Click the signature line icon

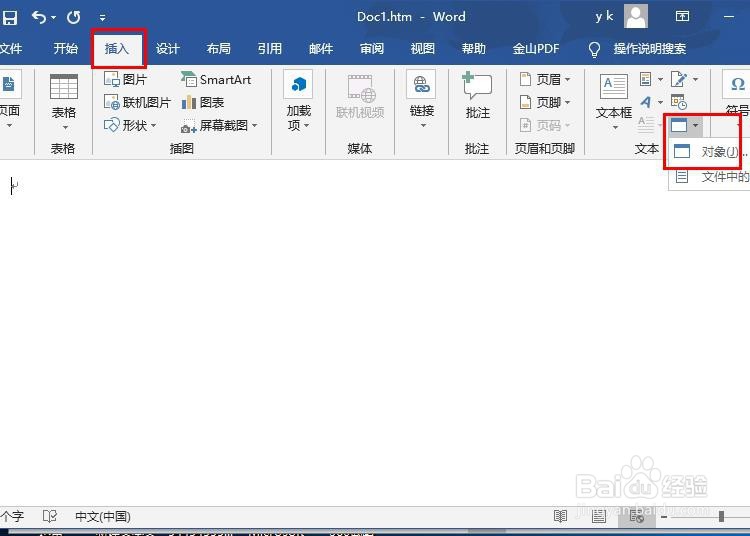[x=679, y=79]
